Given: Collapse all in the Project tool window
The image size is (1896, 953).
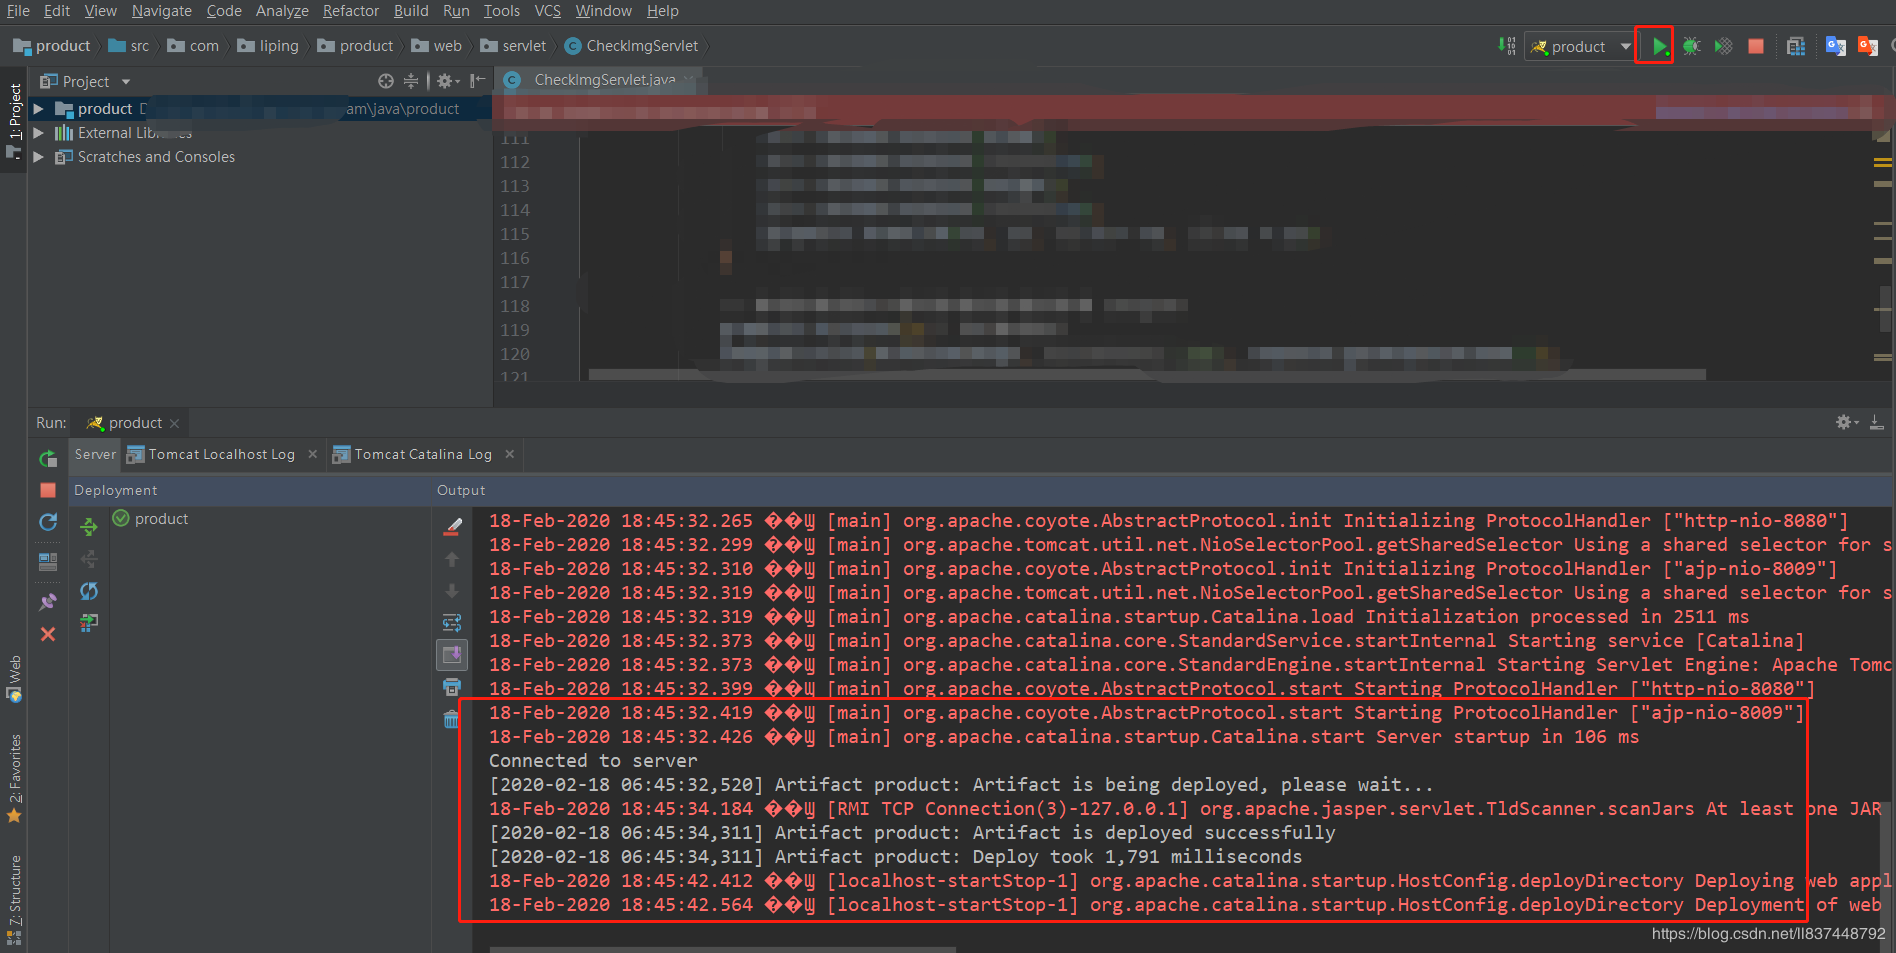Looking at the screenshot, I should 411,81.
